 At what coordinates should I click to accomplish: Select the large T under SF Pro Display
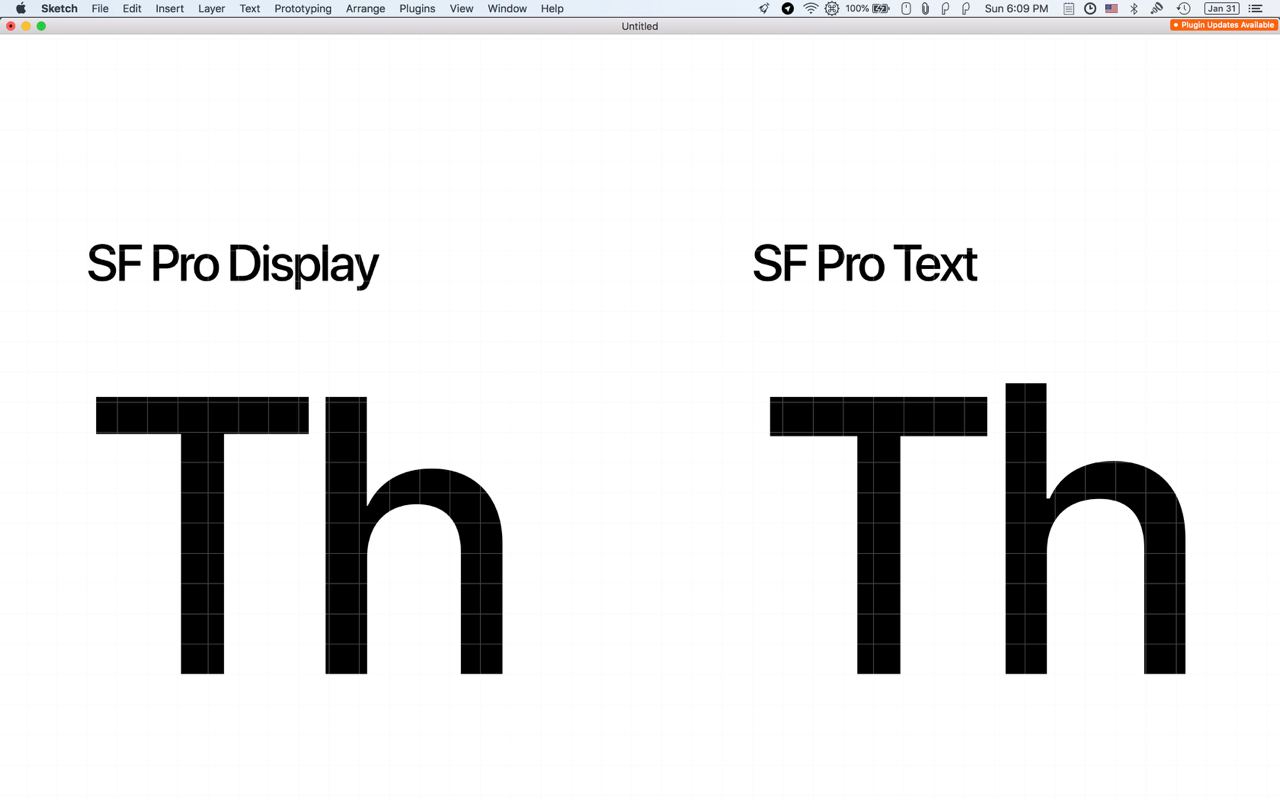203,535
